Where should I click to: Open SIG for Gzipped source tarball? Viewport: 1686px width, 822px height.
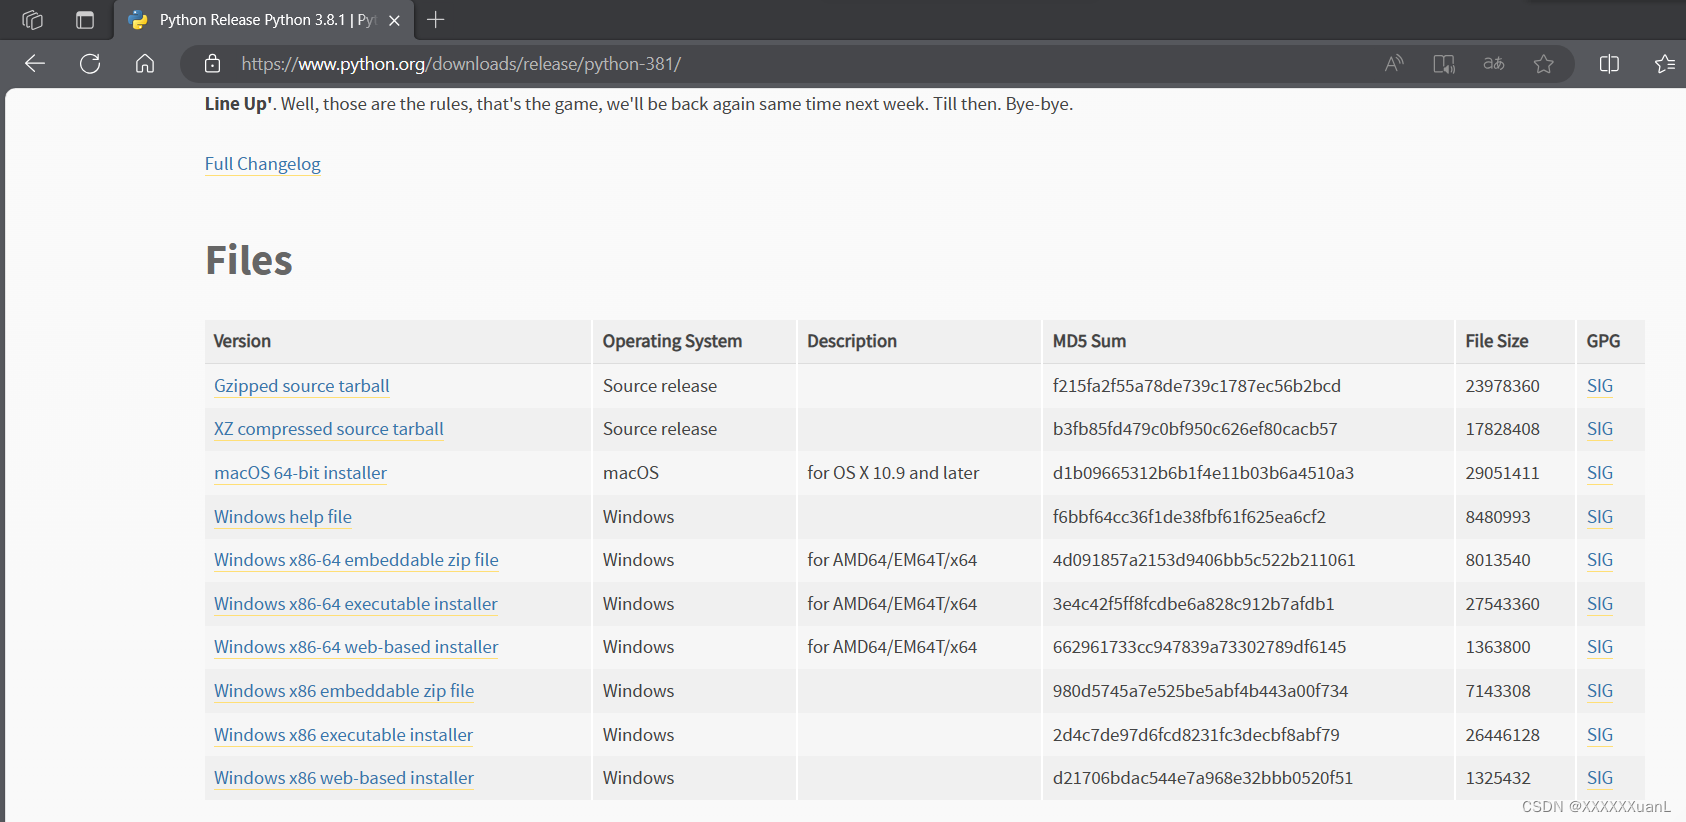click(1600, 386)
